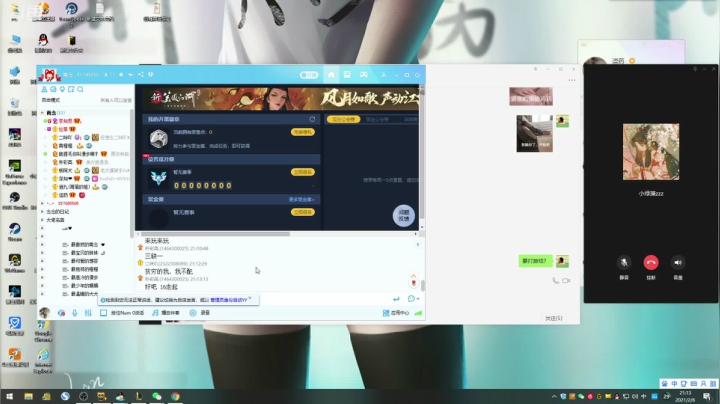The width and height of the screenshot is (720, 404).
Task: Open the search icon above channel list
Action: coord(80,89)
